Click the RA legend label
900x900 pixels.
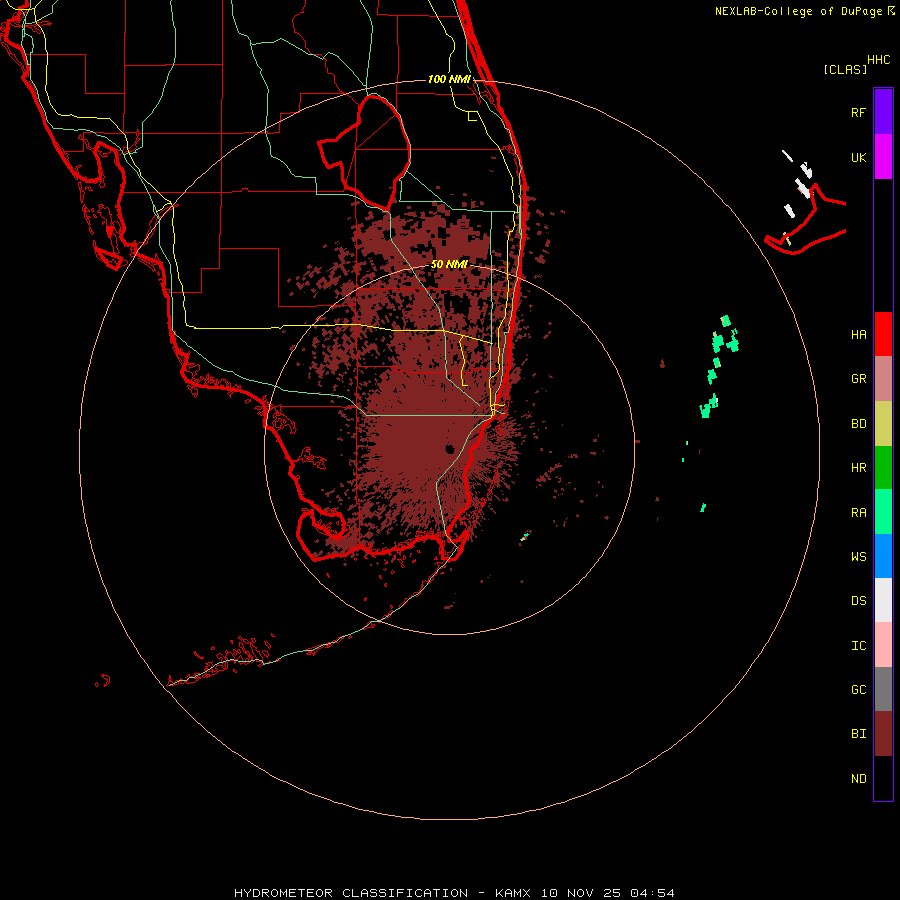click(858, 513)
